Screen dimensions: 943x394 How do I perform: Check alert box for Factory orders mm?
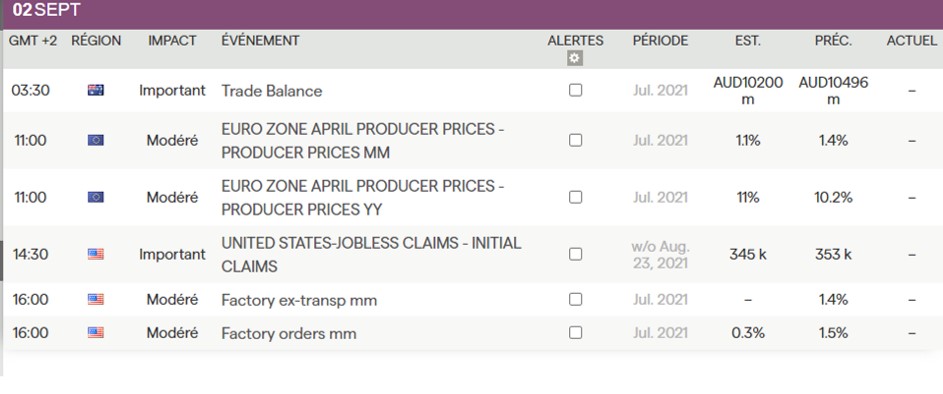click(x=576, y=333)
